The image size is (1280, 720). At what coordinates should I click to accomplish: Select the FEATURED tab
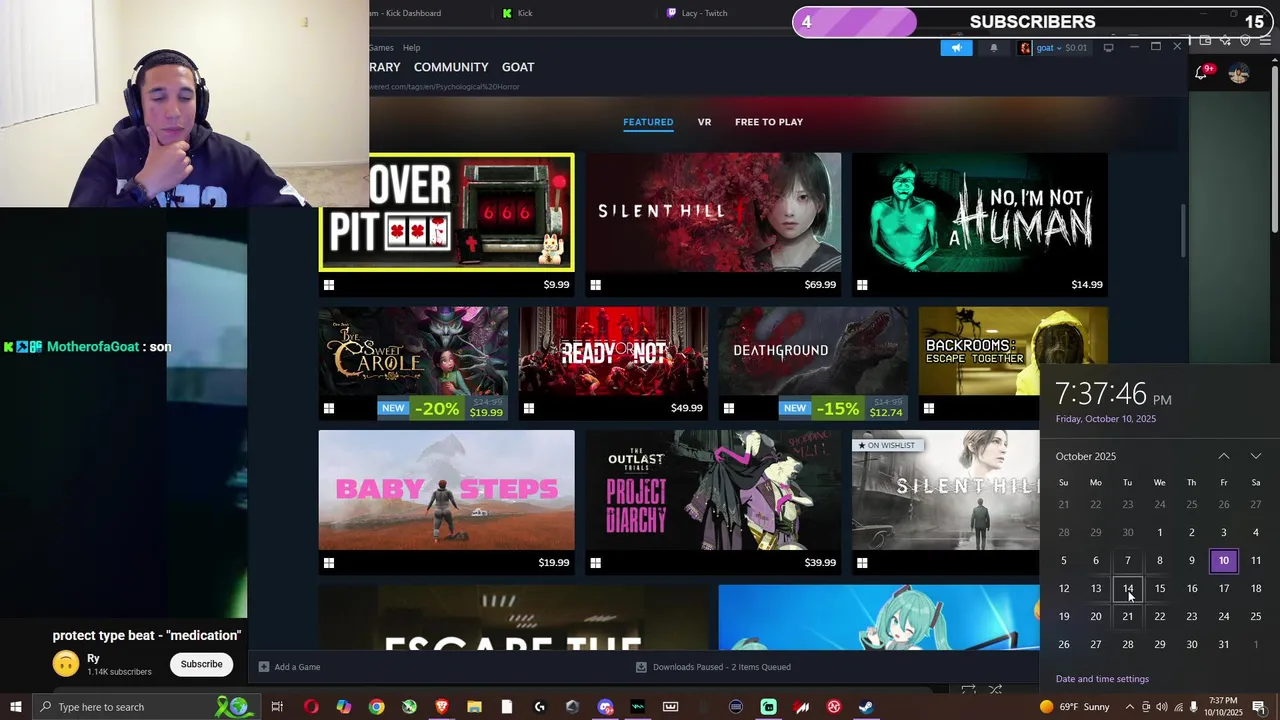coord(648,122)
